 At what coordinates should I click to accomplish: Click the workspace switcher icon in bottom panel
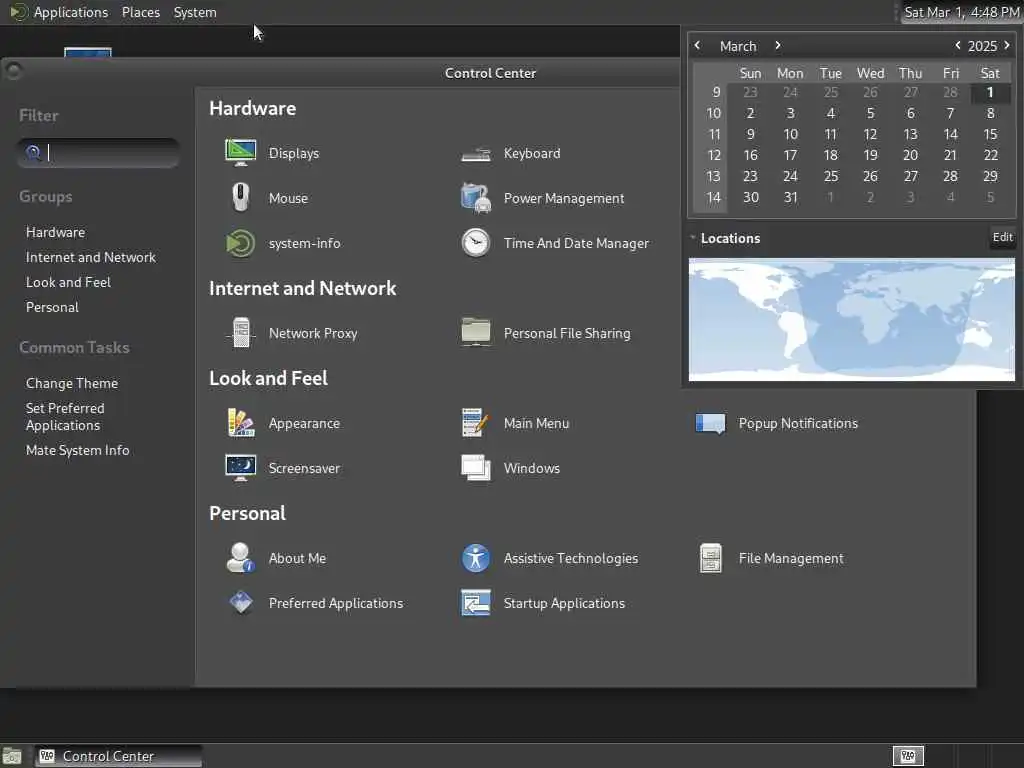point(908,756)
